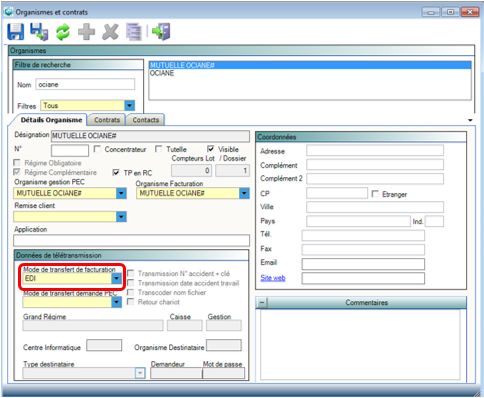Open the Site web link

point(273,278)
